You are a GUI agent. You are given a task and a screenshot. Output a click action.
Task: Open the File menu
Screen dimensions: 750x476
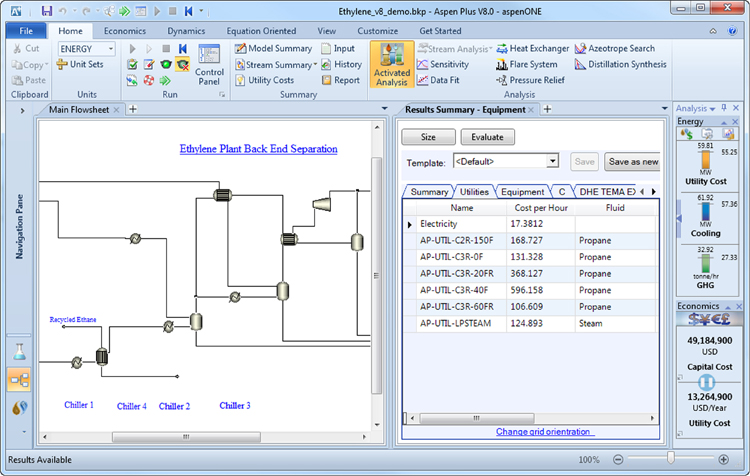26,31
